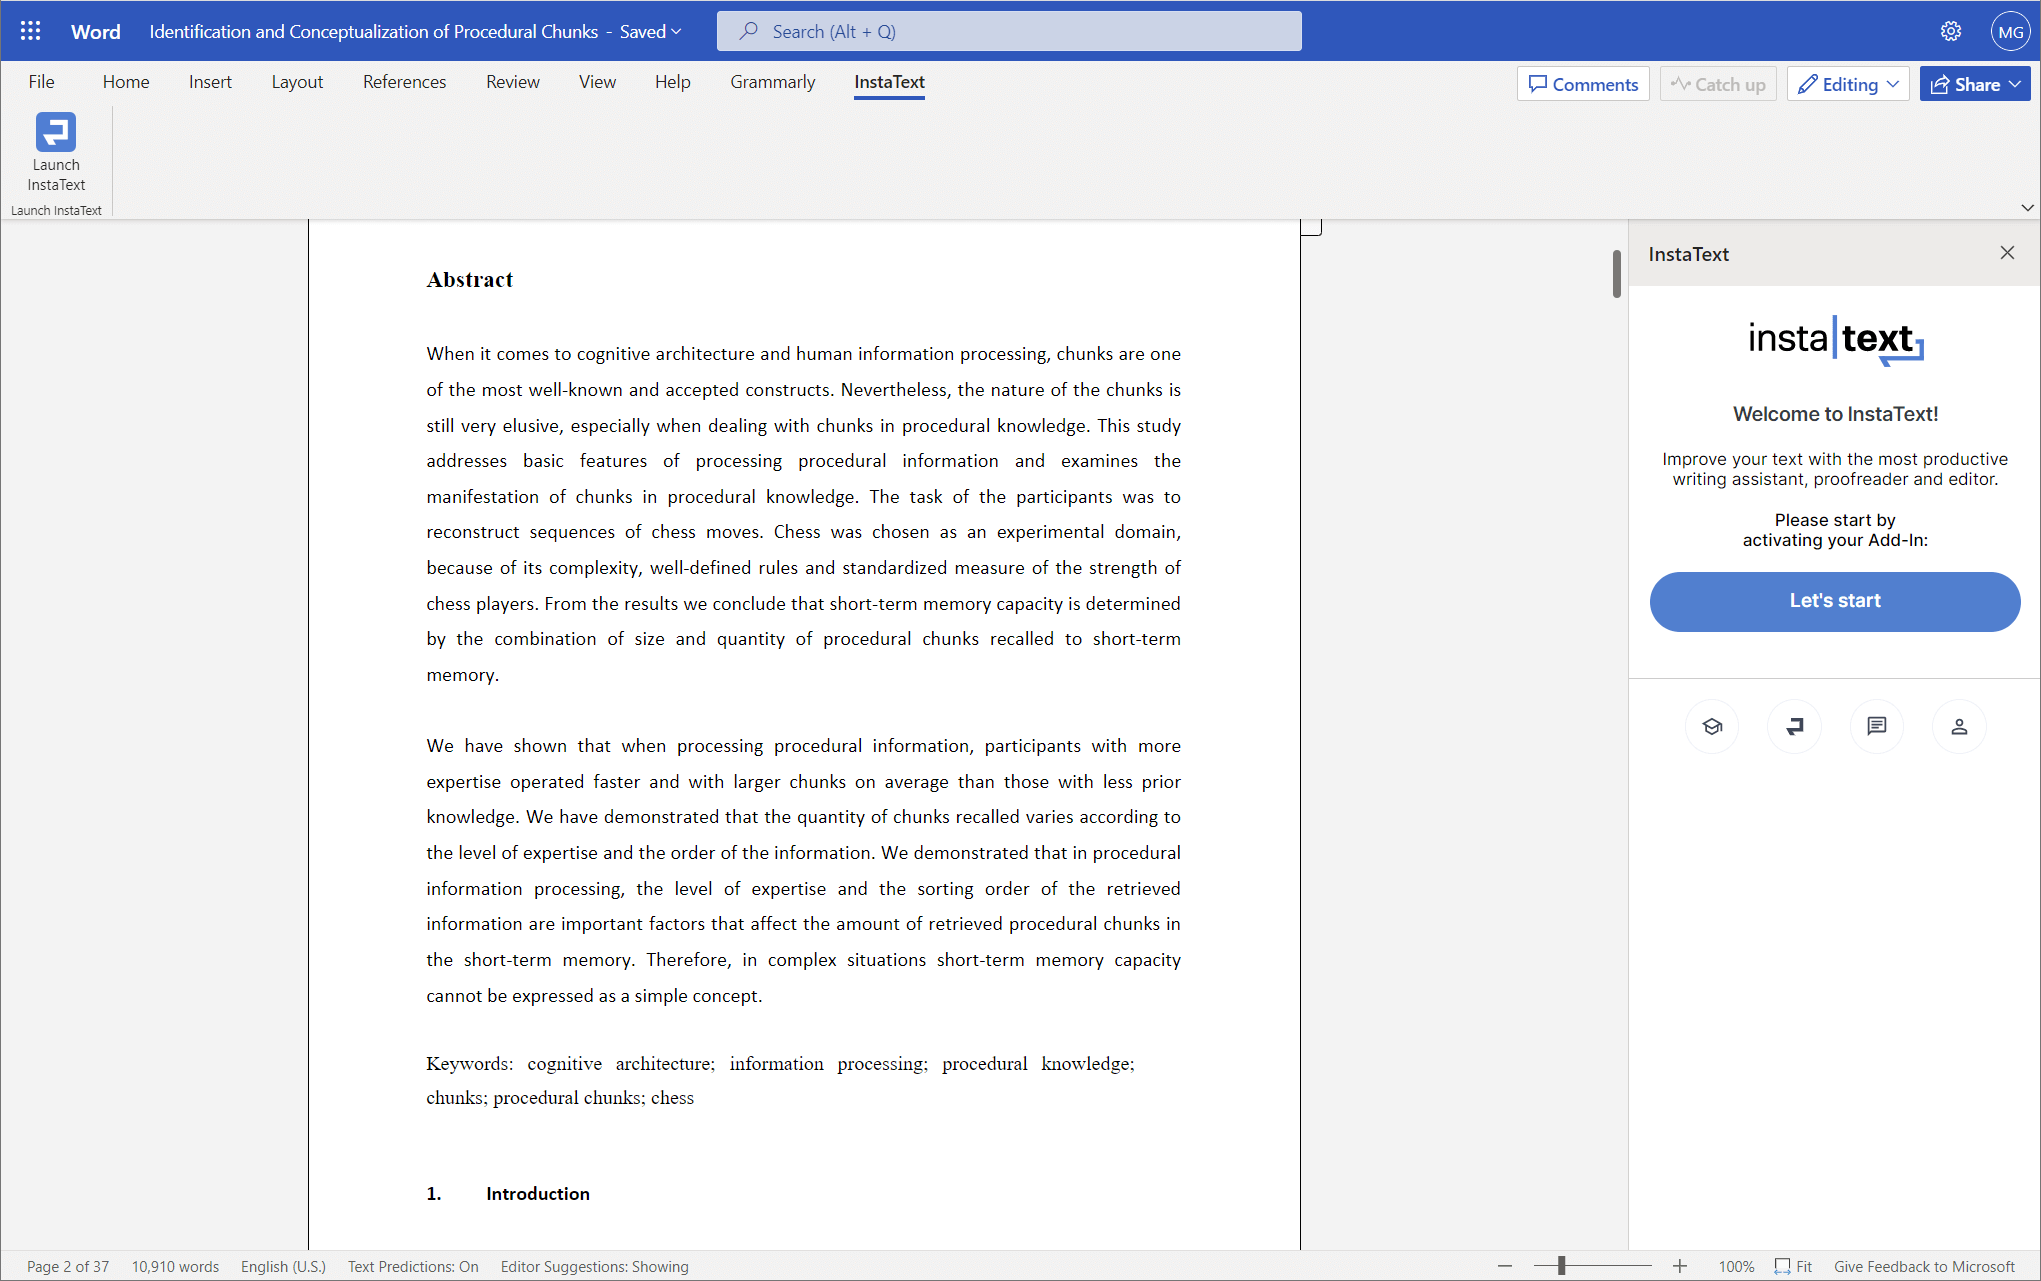Open the tutorials graduation-cap icon in InstaText panel
Screen dimensions: 2041x1281
click(x=1712, y=727)
